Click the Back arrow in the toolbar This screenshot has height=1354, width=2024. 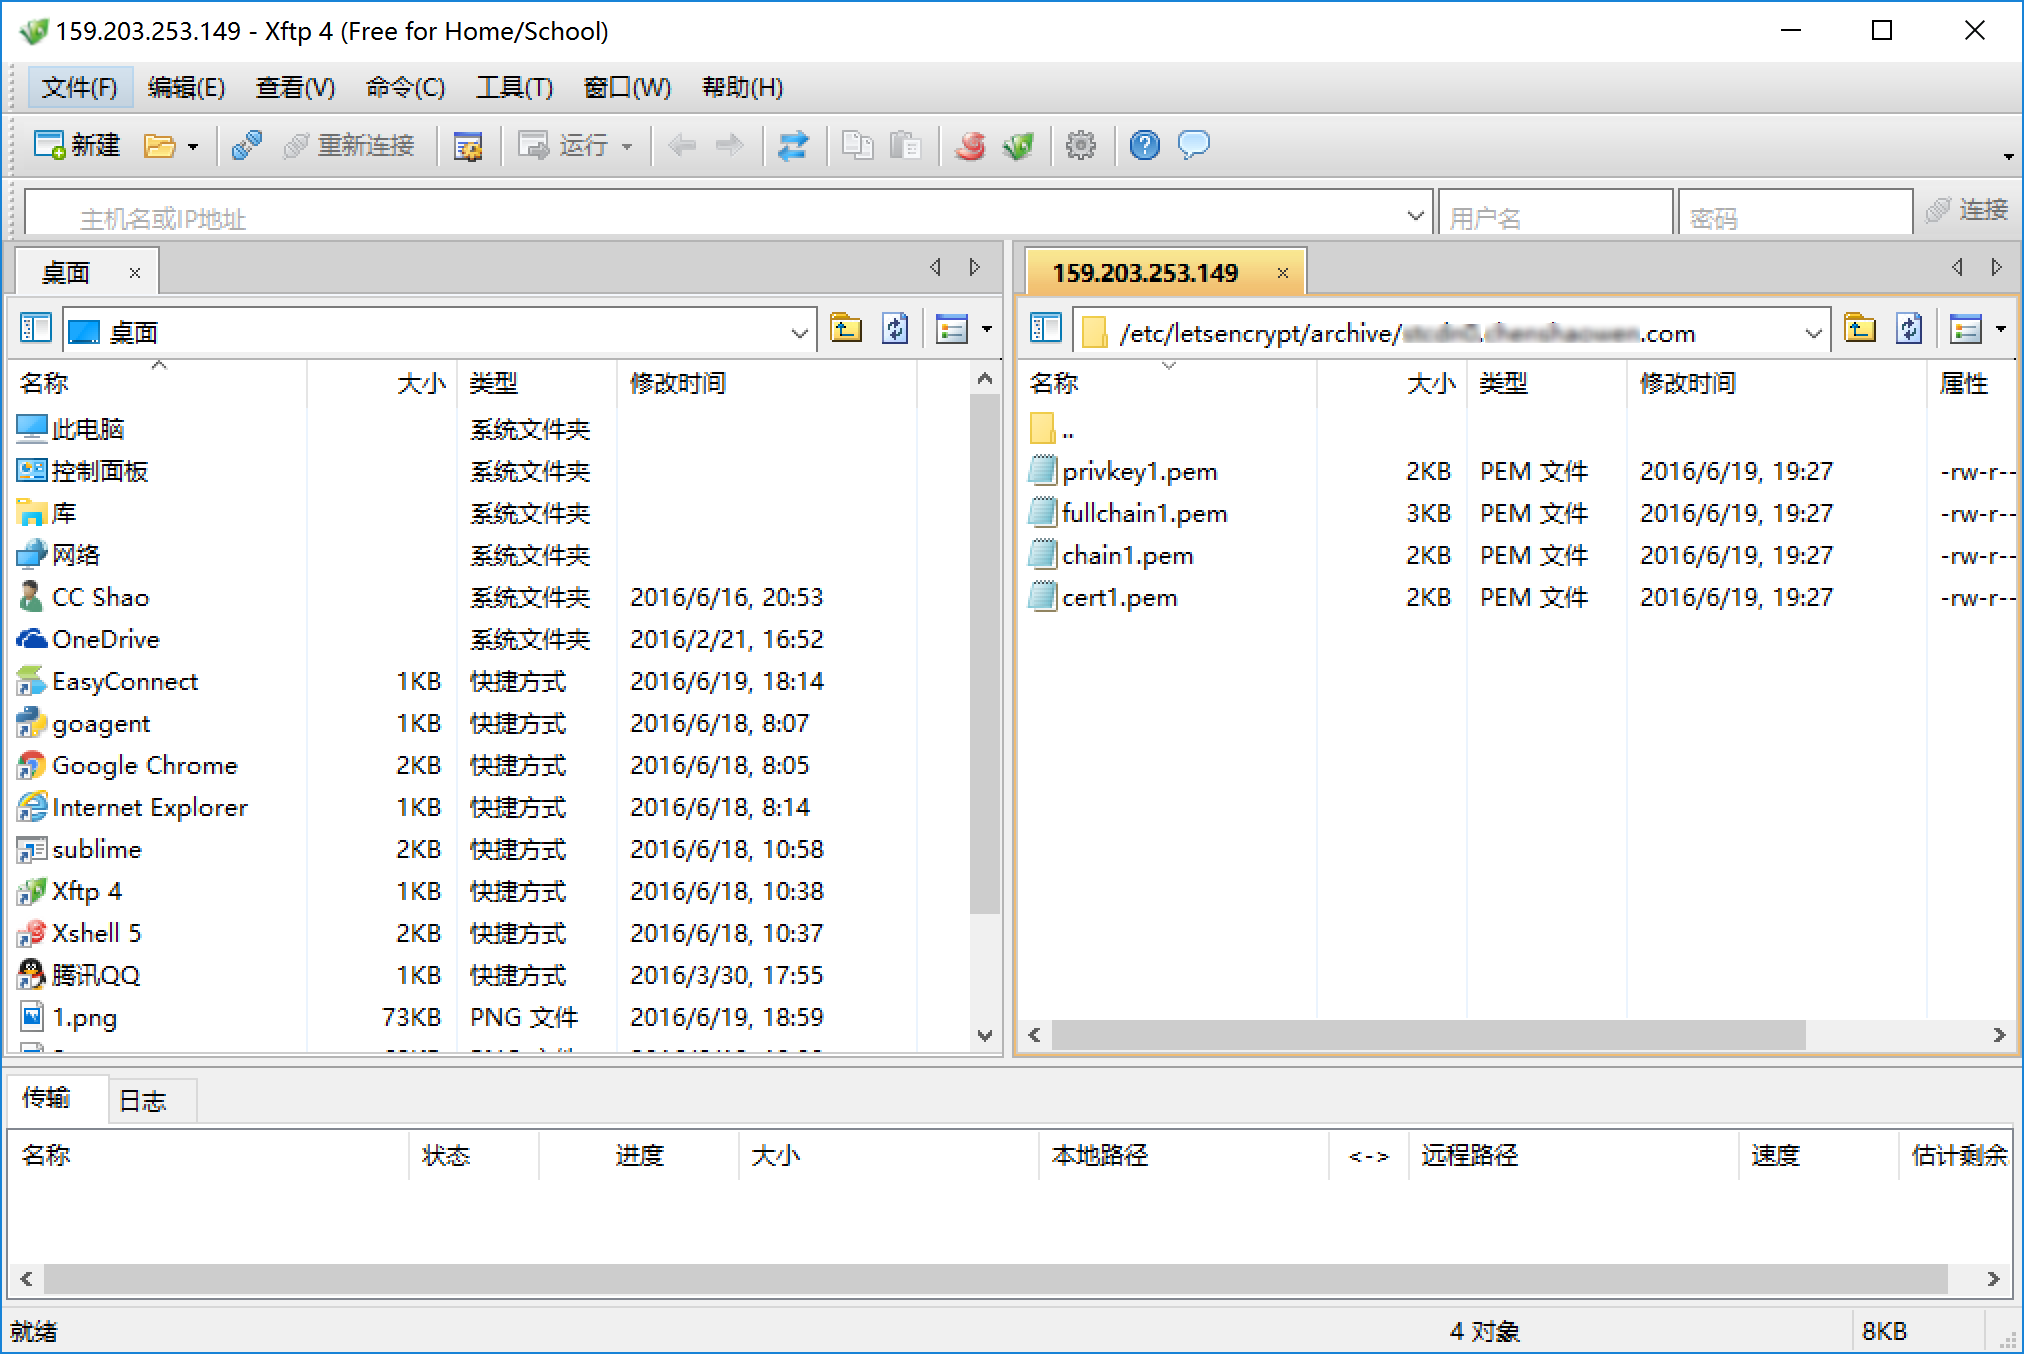tap(682, 146)
